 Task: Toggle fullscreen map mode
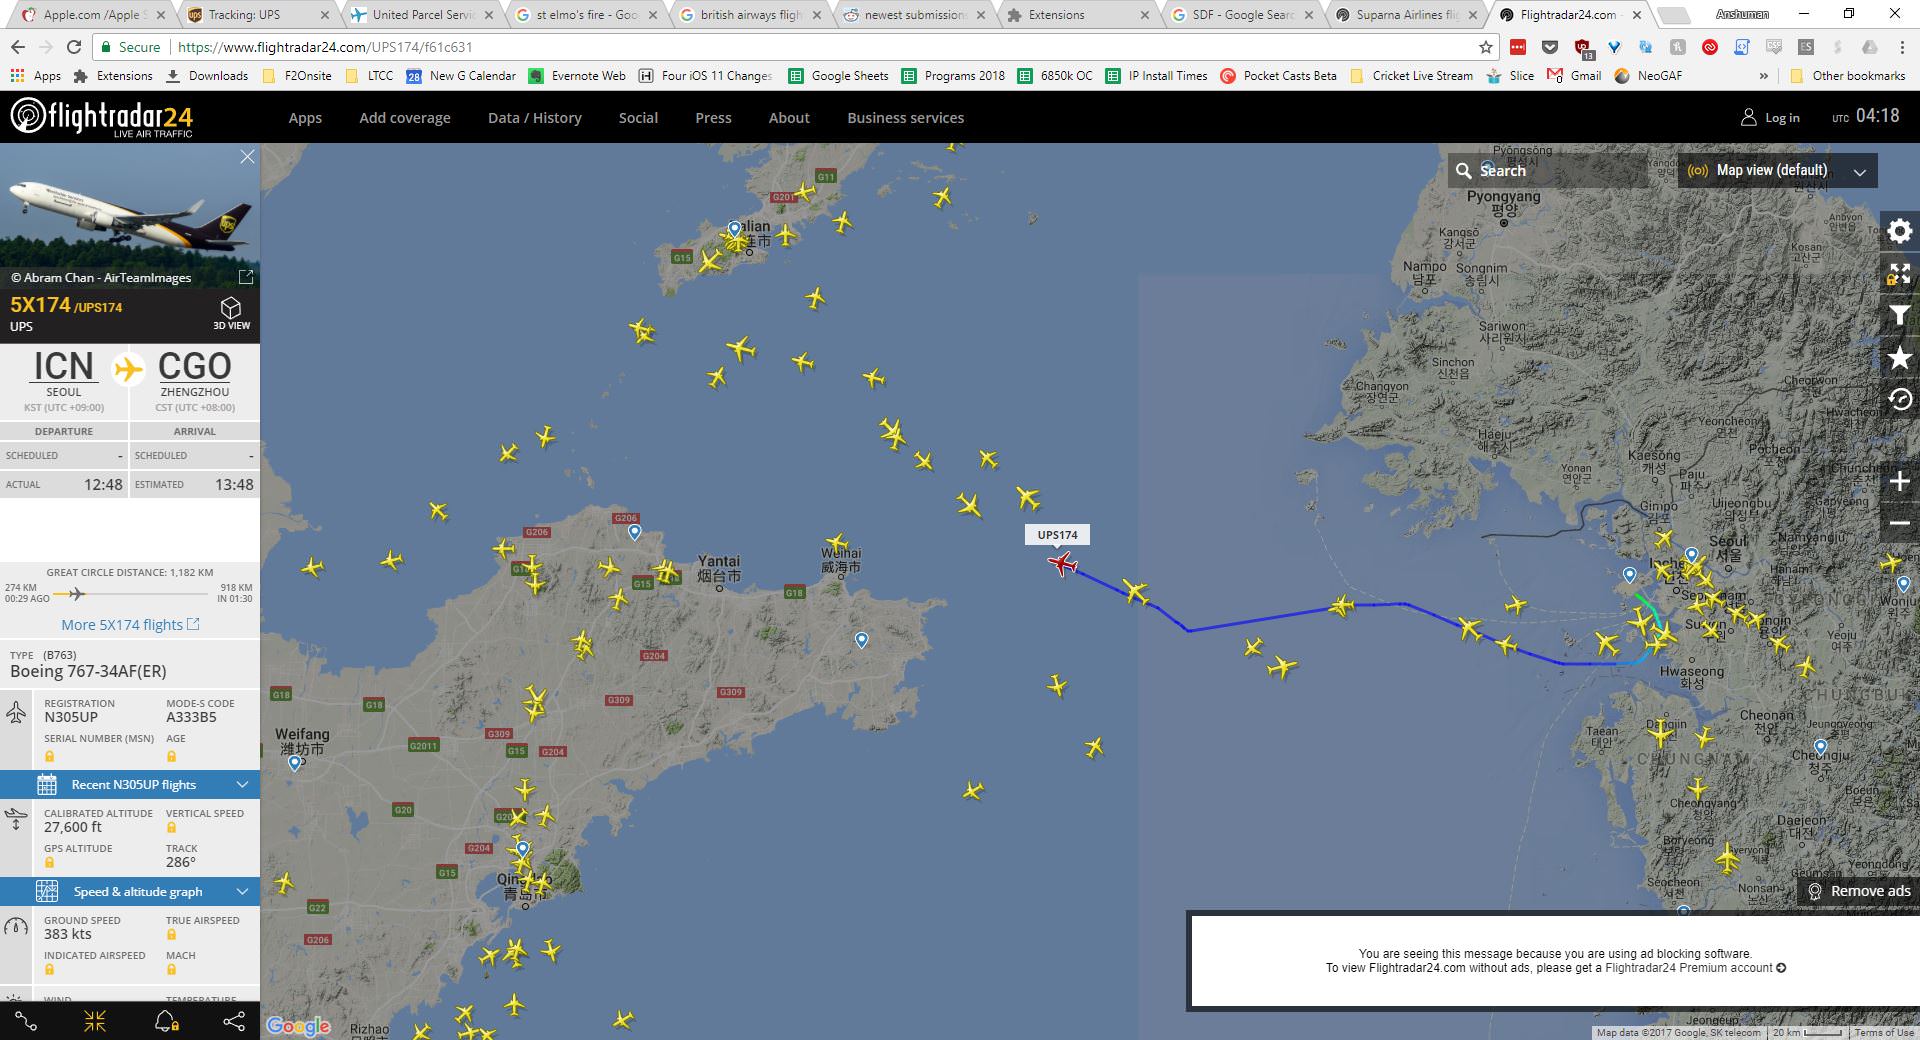point(1899,274)
